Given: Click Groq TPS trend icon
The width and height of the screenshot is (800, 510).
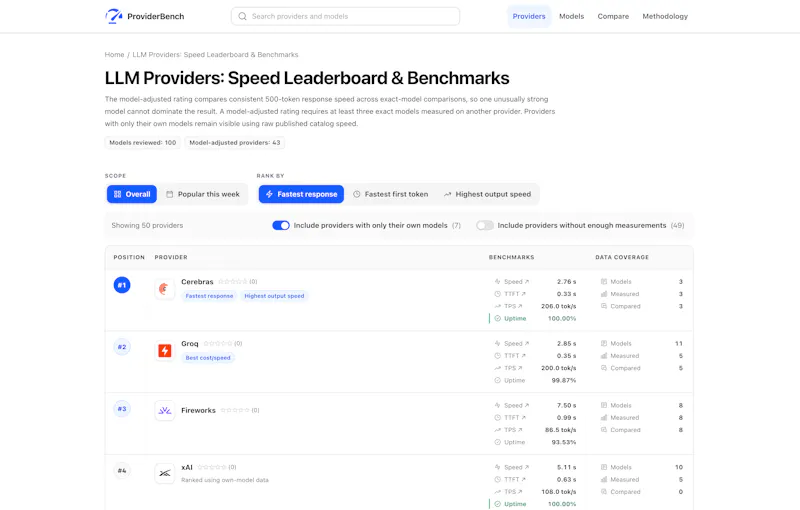Looking at the screenshot, I should click(497, 368).
